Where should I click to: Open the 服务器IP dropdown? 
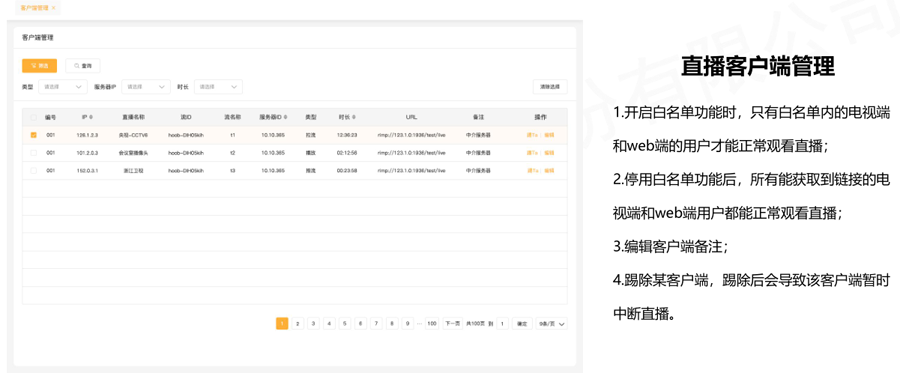[146, 87]
